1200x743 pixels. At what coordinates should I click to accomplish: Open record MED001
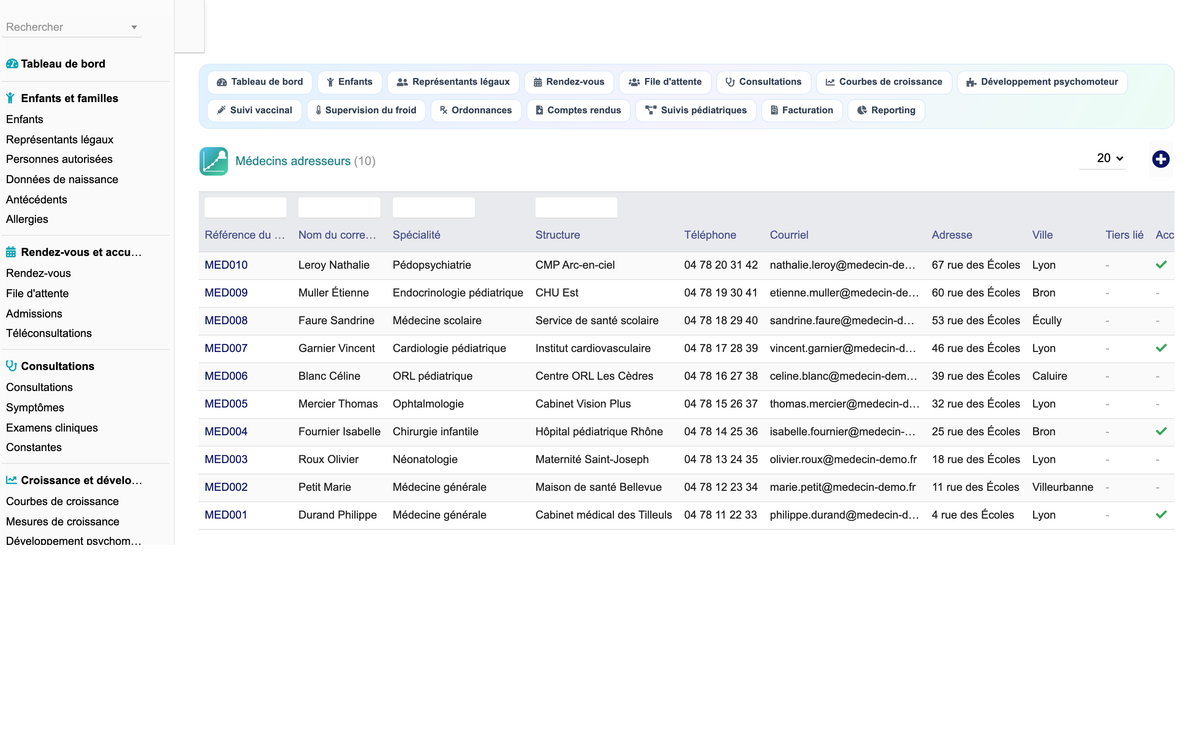click(226, 515)
